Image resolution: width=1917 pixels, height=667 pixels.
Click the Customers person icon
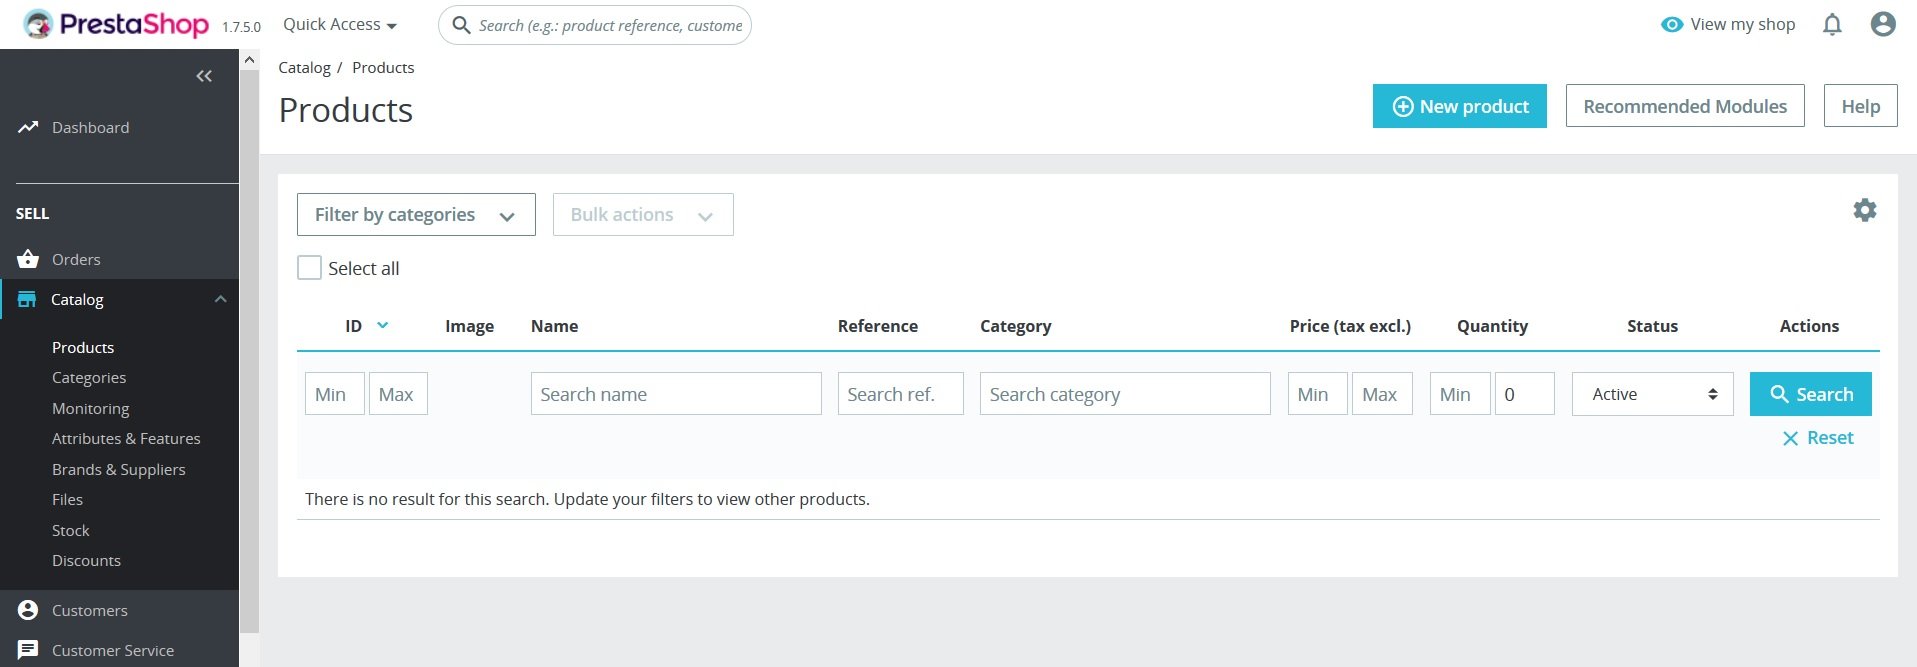(28, 610)
